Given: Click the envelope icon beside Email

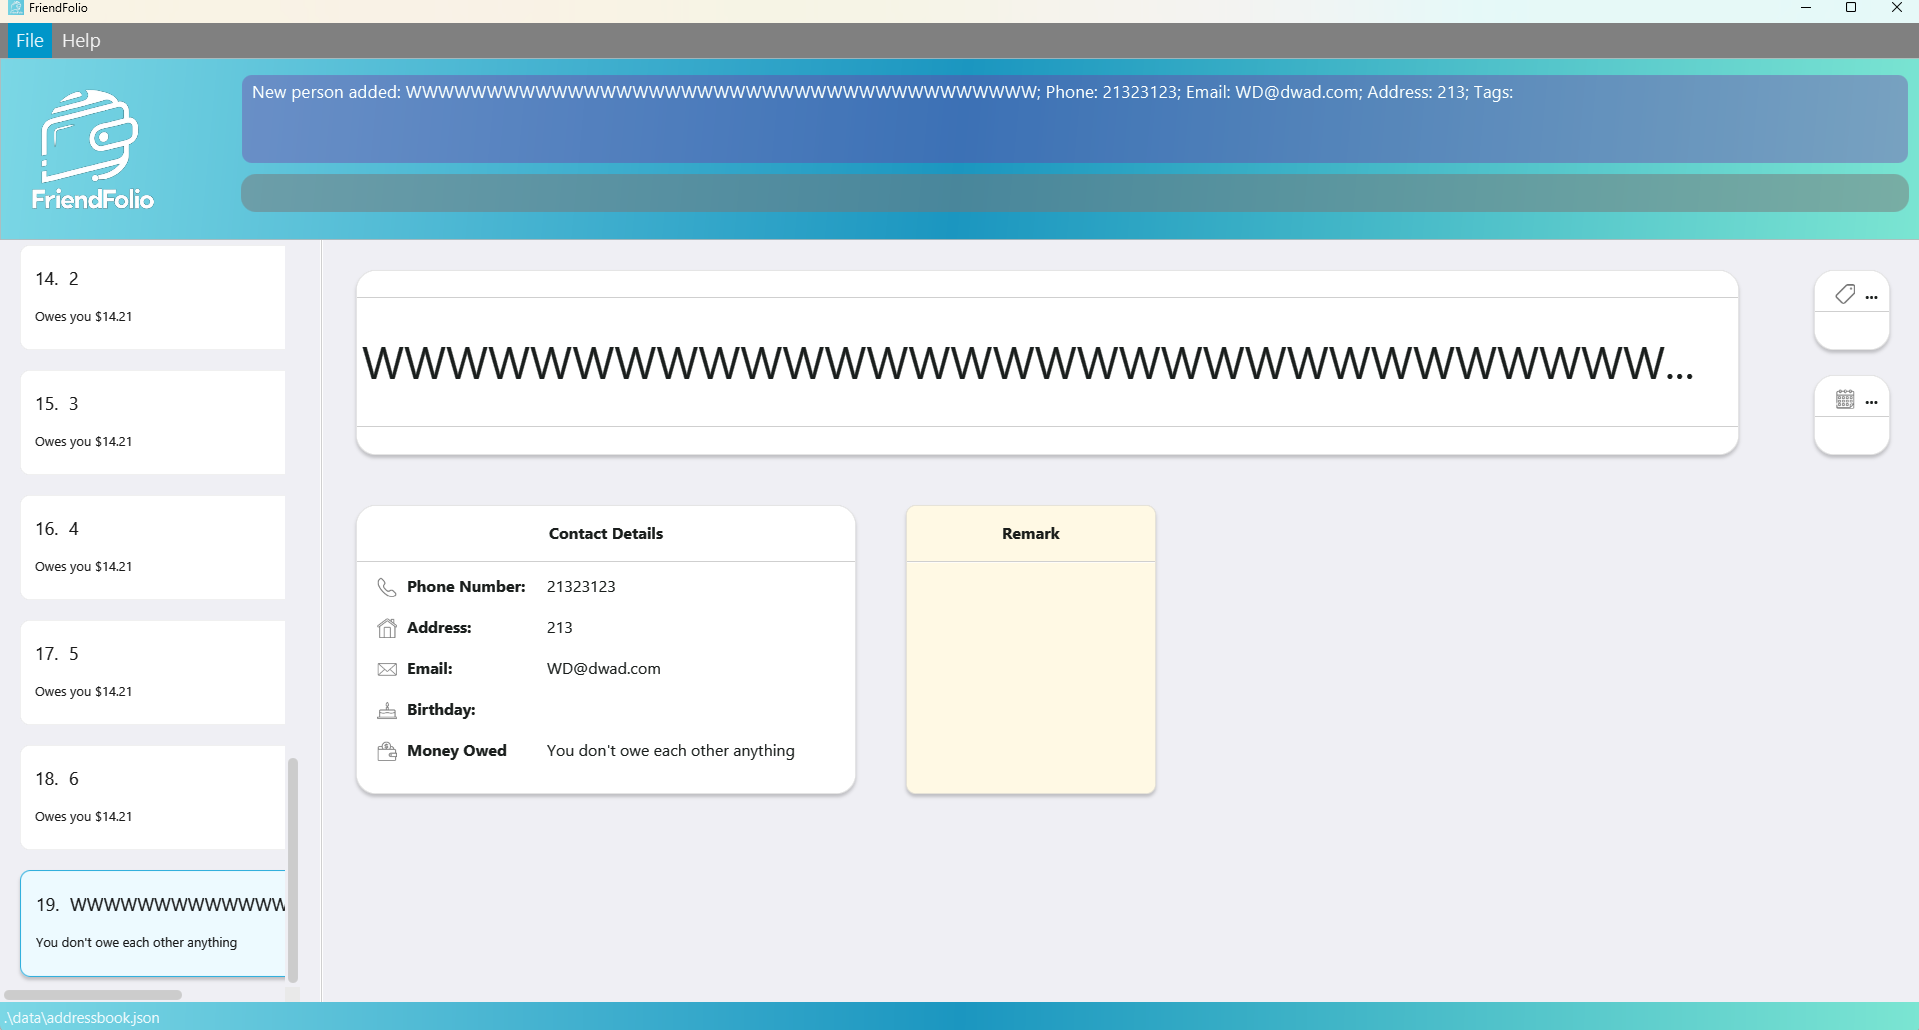Looking at the screenshot, I should pyautogui.click(x=387, y=669).
